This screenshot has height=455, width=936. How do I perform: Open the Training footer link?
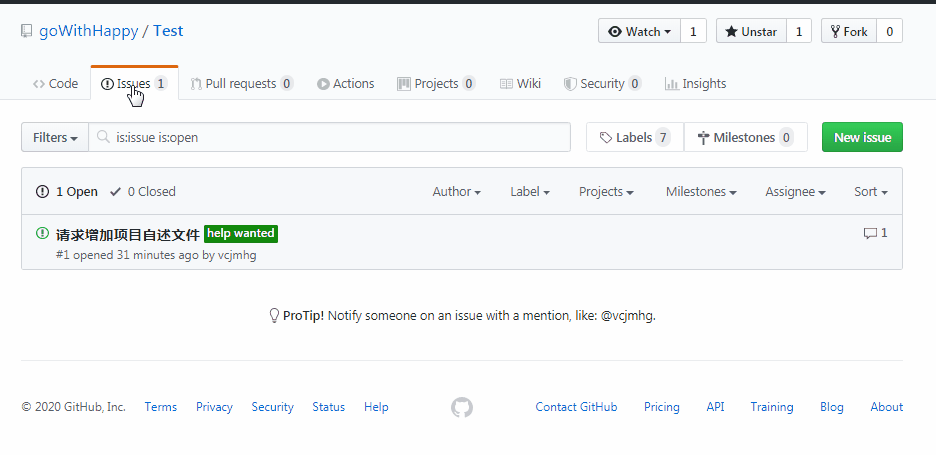click(772, 407)
